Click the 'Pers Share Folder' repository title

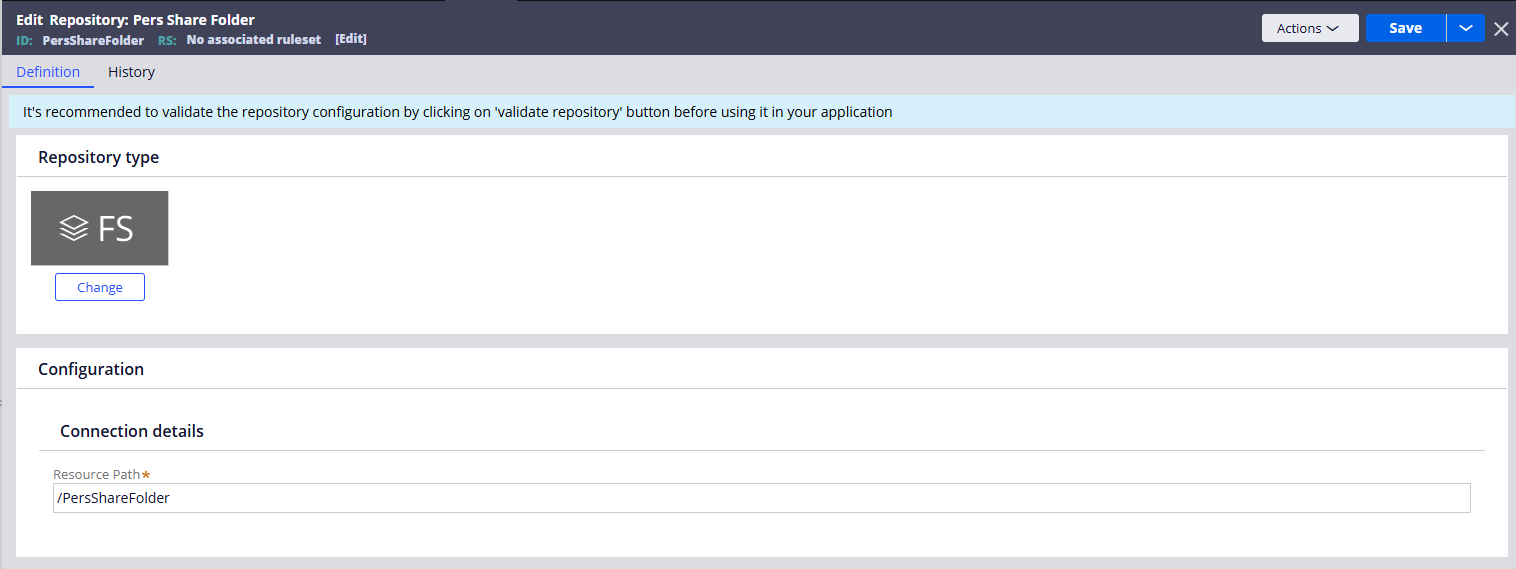[x=194, y=20]
